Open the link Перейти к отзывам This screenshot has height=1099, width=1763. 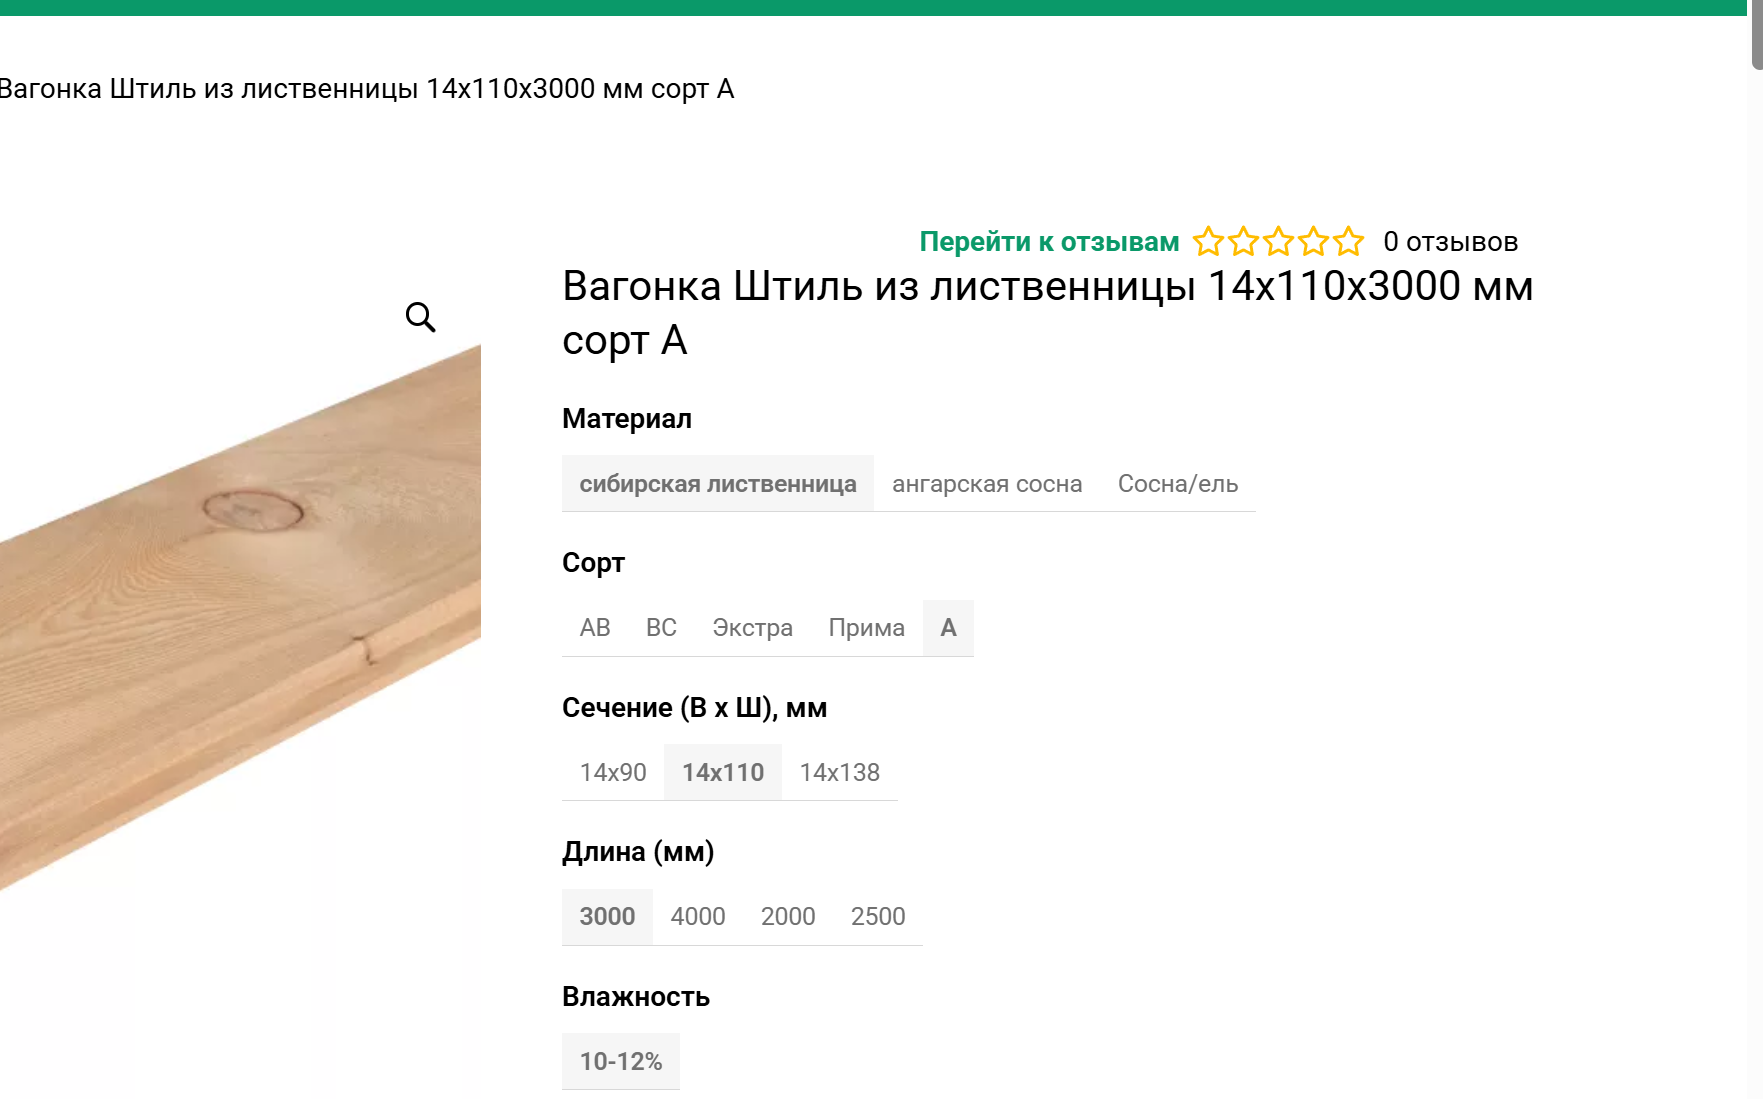pos(1048,241)
